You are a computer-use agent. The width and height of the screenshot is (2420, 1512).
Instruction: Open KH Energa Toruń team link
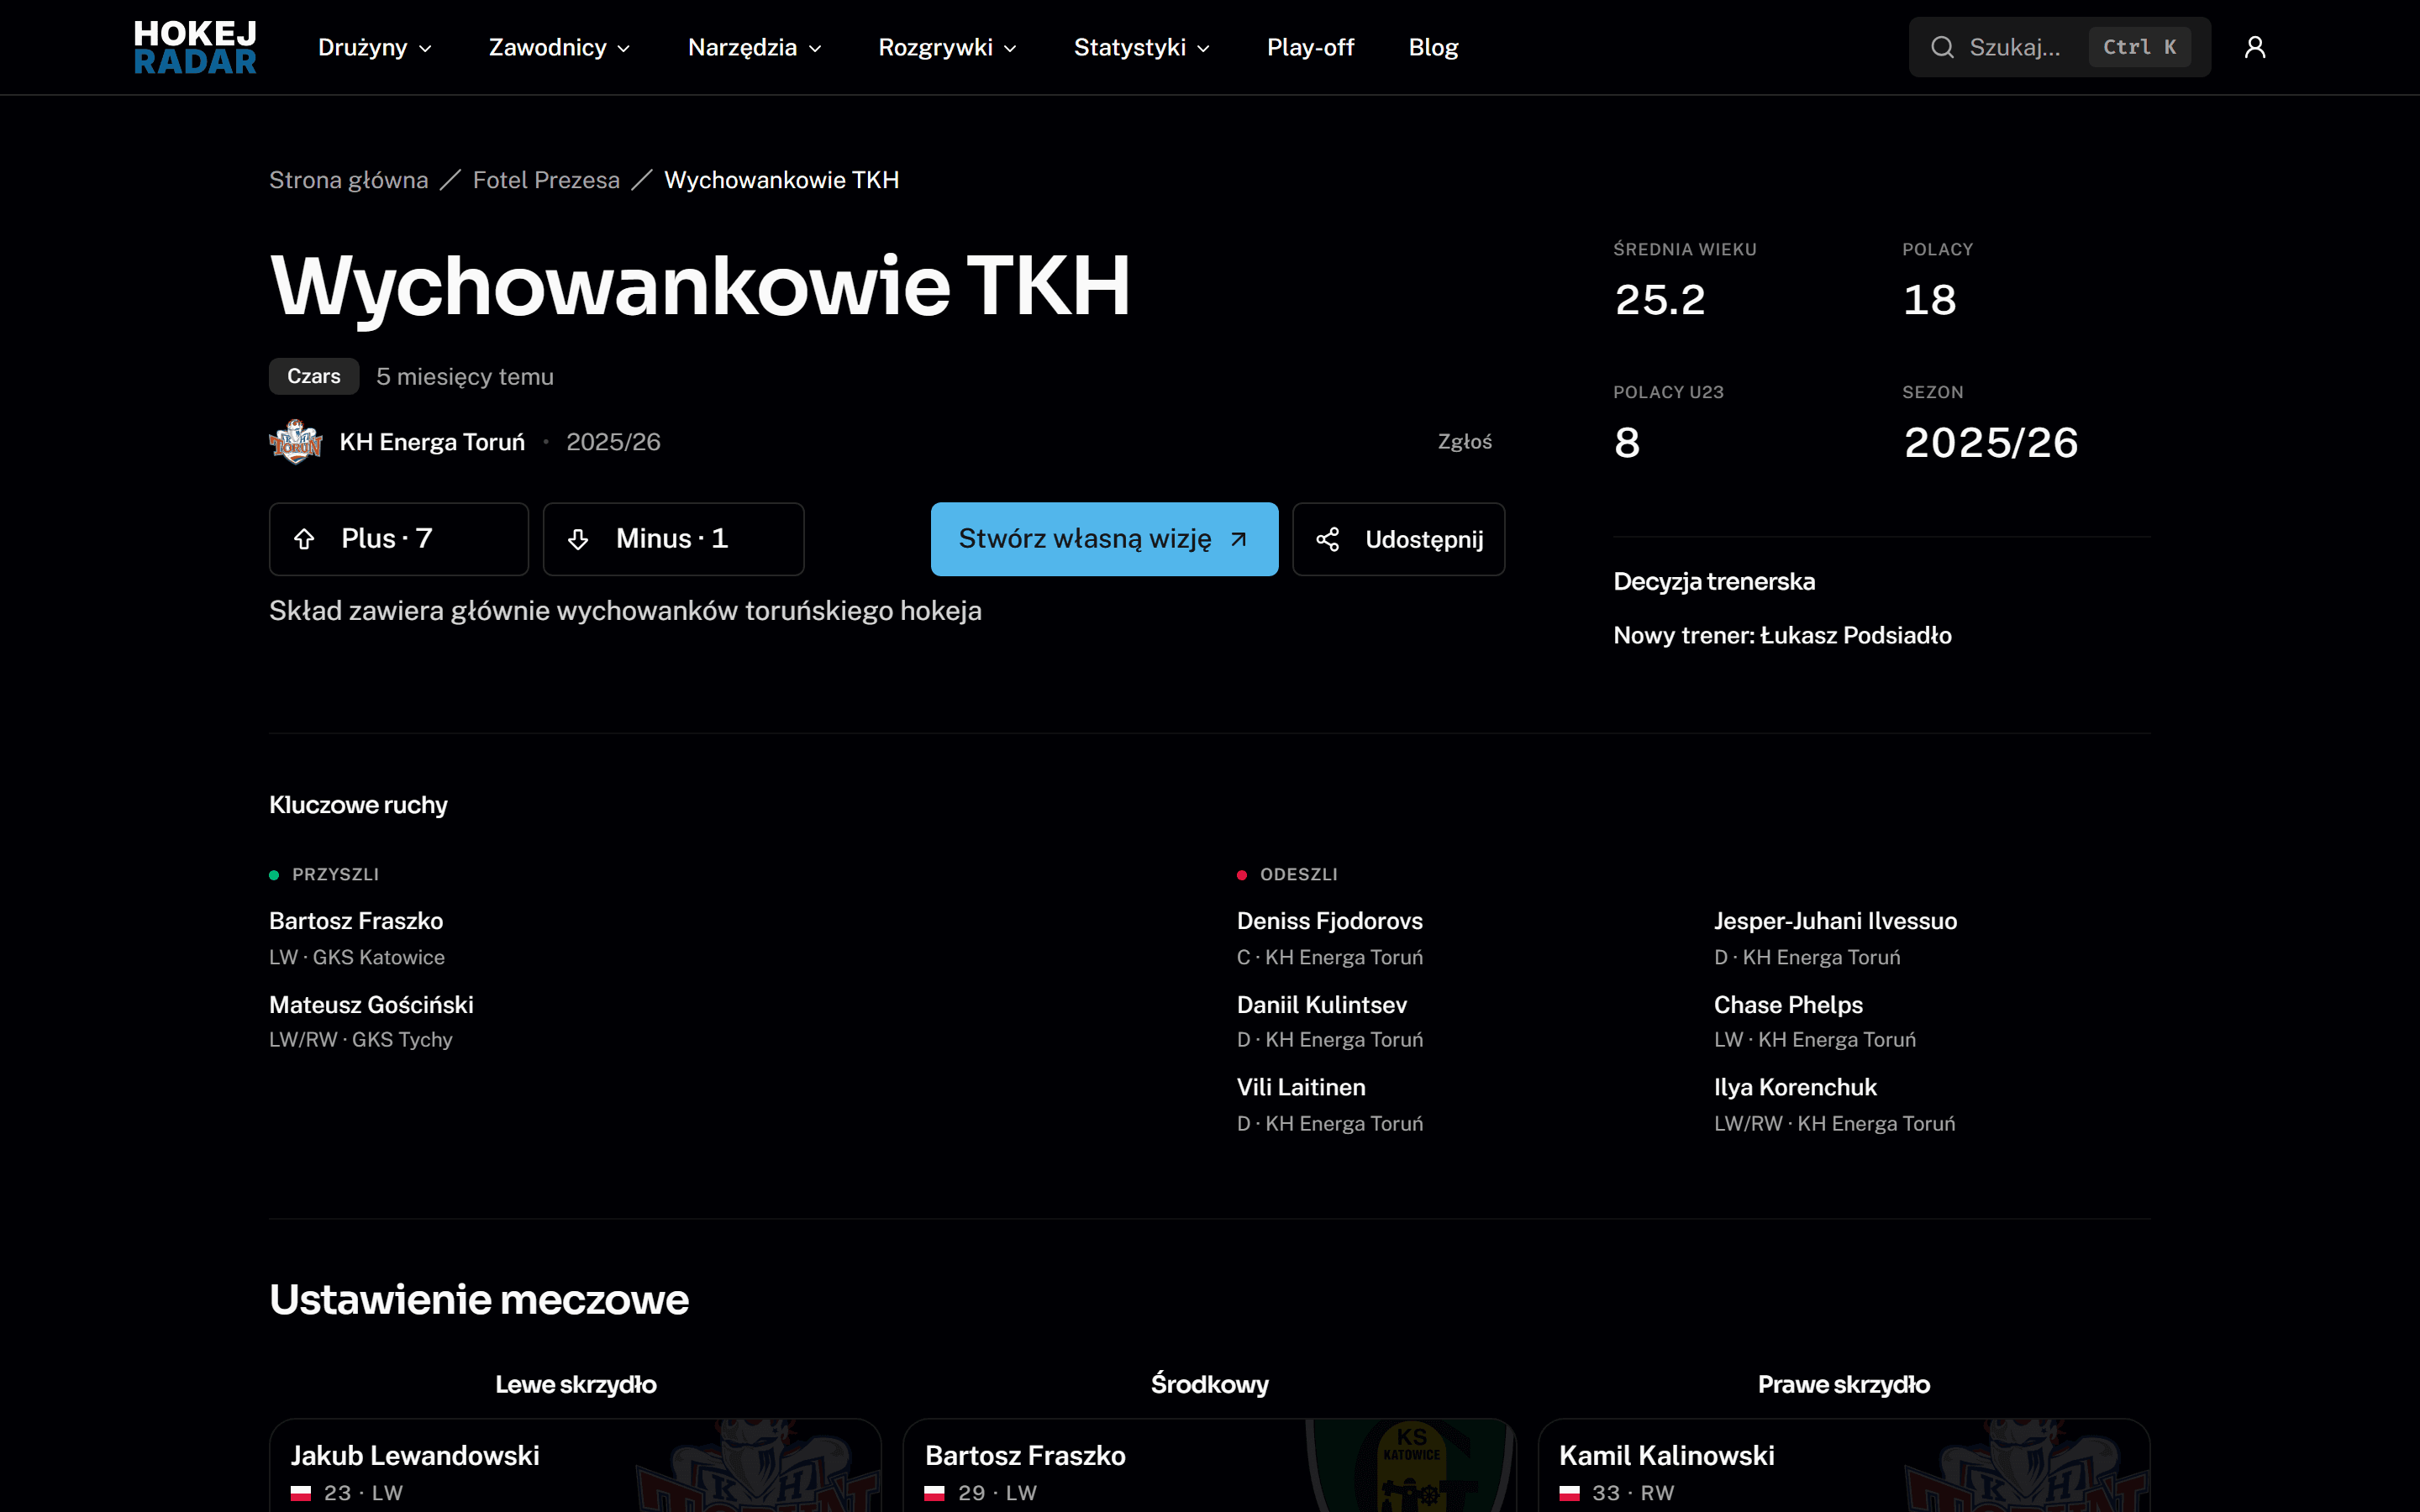pos(432,442)
